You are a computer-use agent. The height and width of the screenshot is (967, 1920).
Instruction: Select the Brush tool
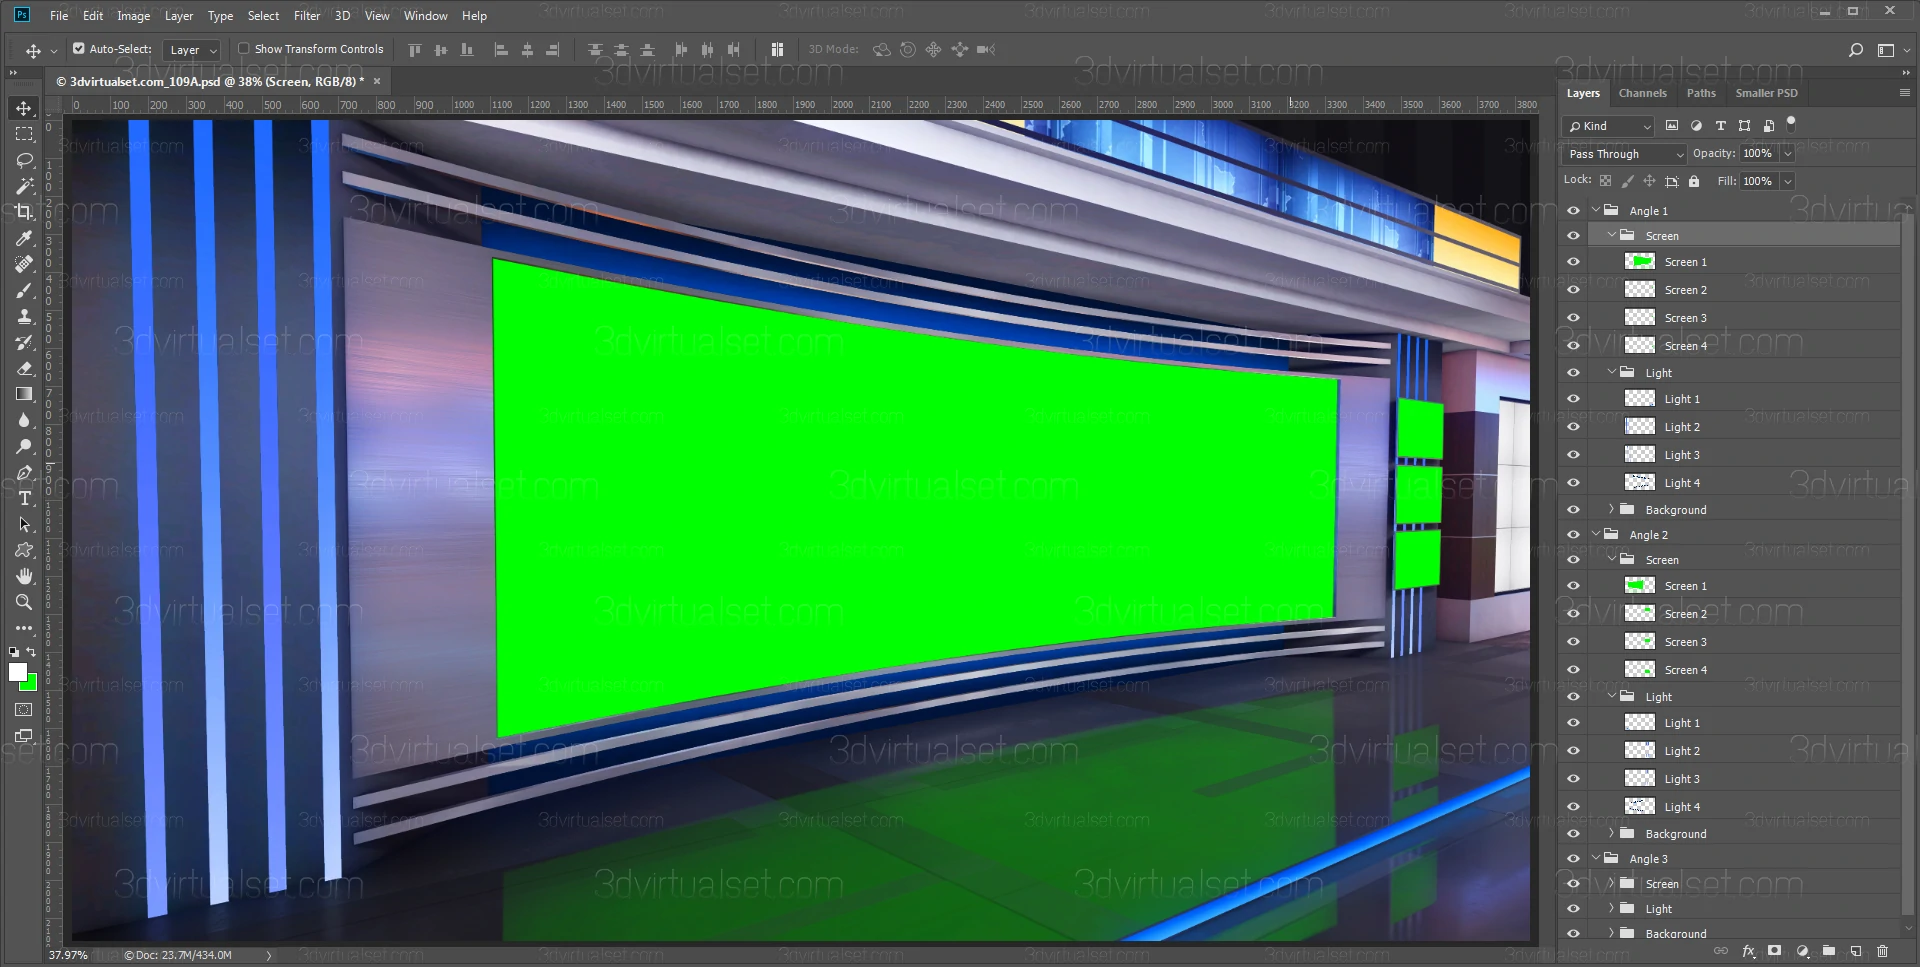click(24, 290)
